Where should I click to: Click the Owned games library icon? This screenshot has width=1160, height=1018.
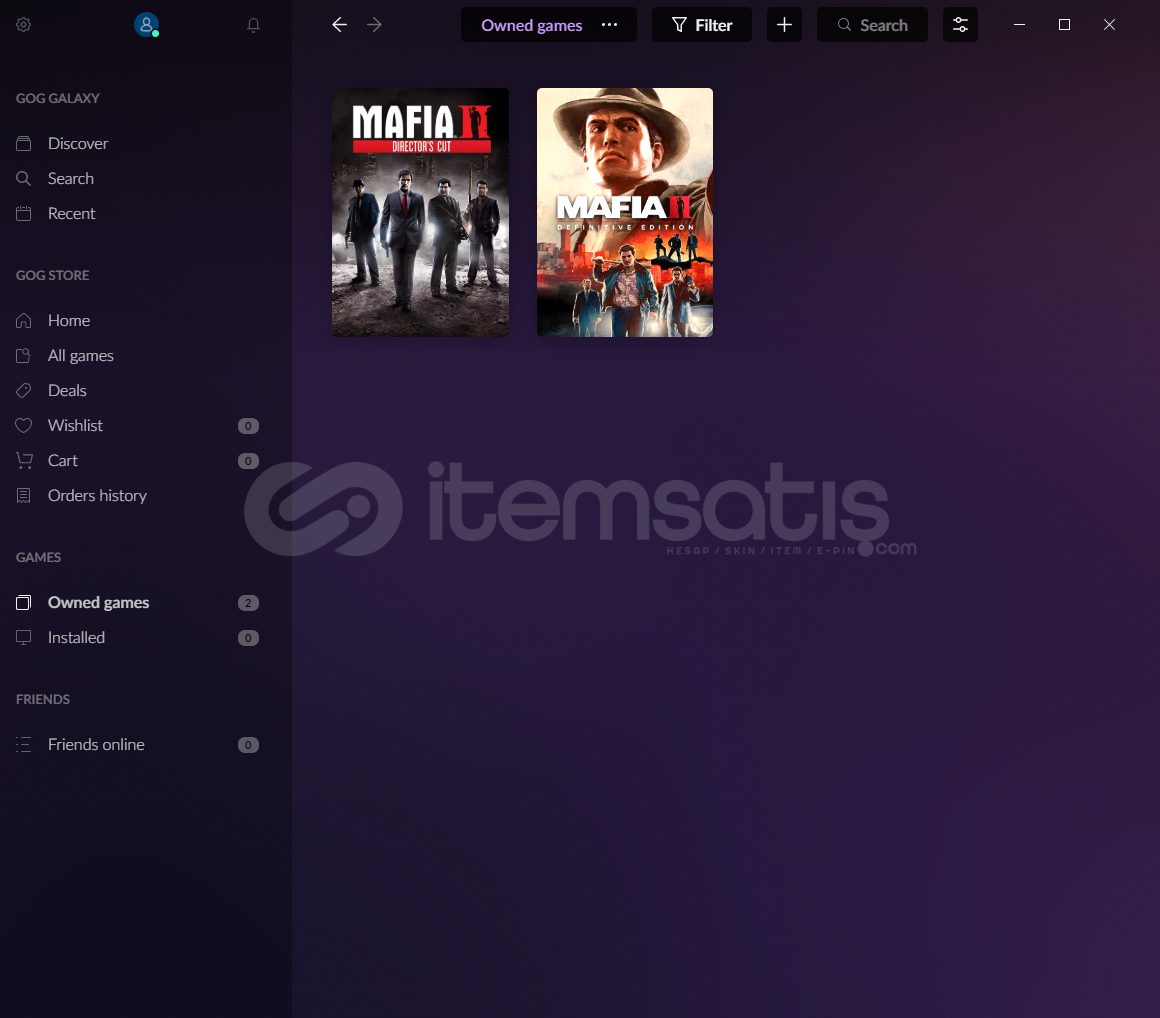coord(24,603)
